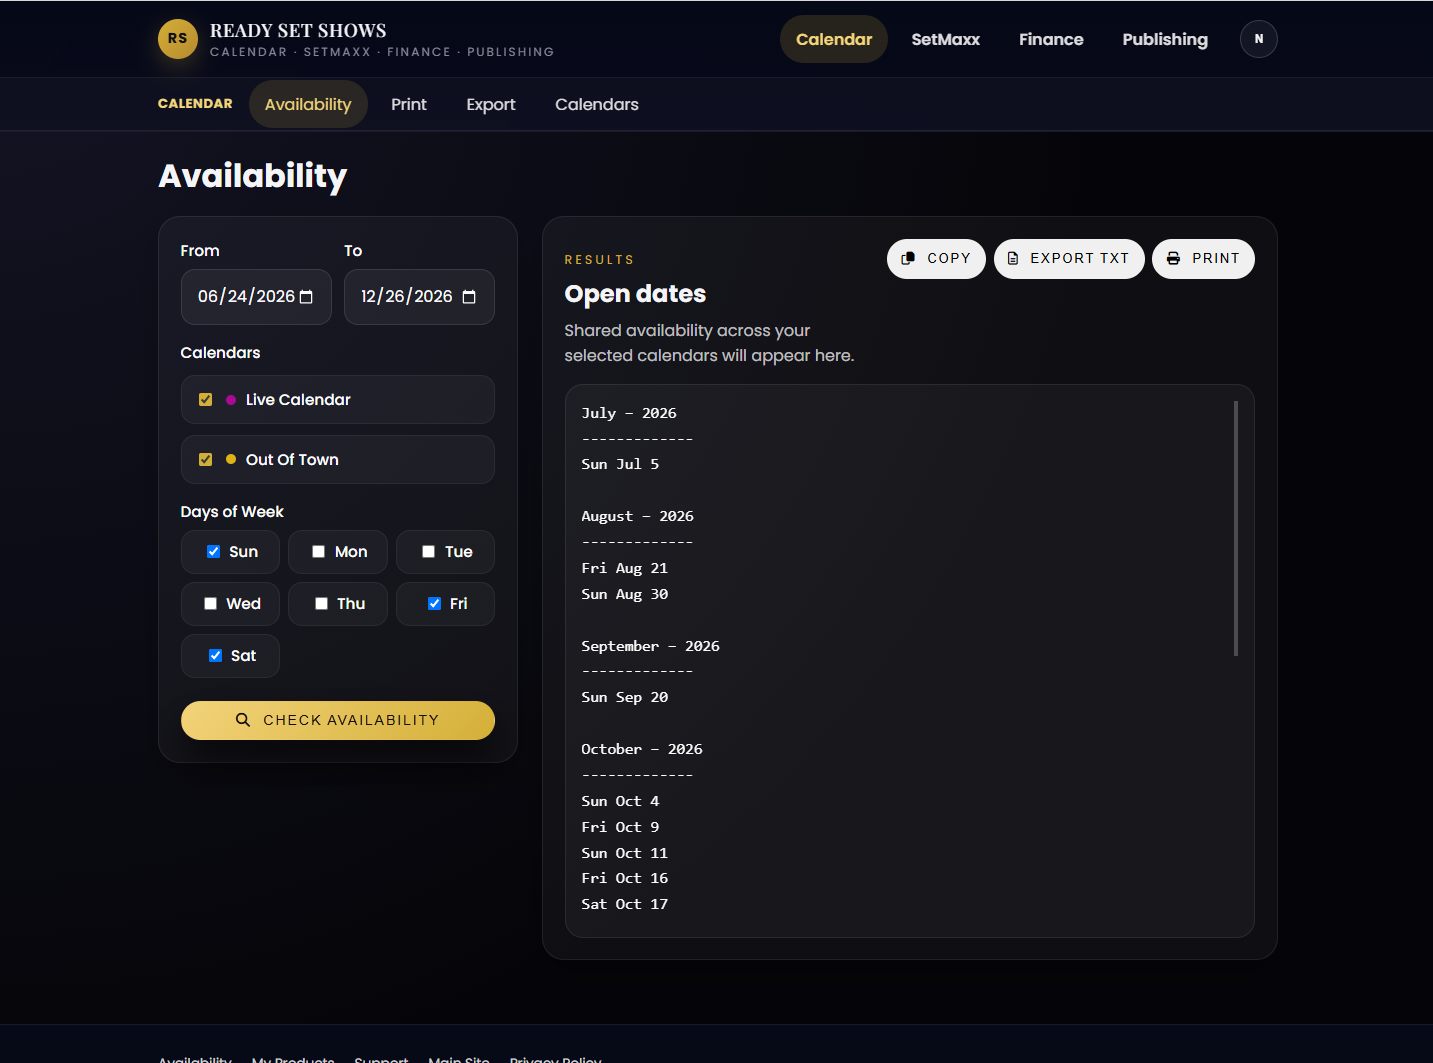
Task: Click the copy icon in Copy button
Action: point(908,258)
